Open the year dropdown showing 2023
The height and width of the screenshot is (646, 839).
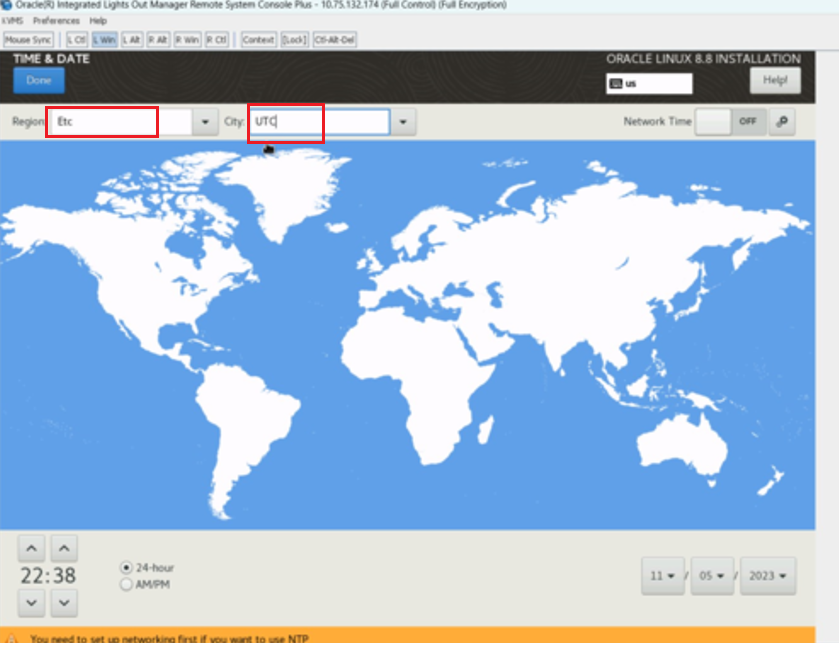[768, 576]
